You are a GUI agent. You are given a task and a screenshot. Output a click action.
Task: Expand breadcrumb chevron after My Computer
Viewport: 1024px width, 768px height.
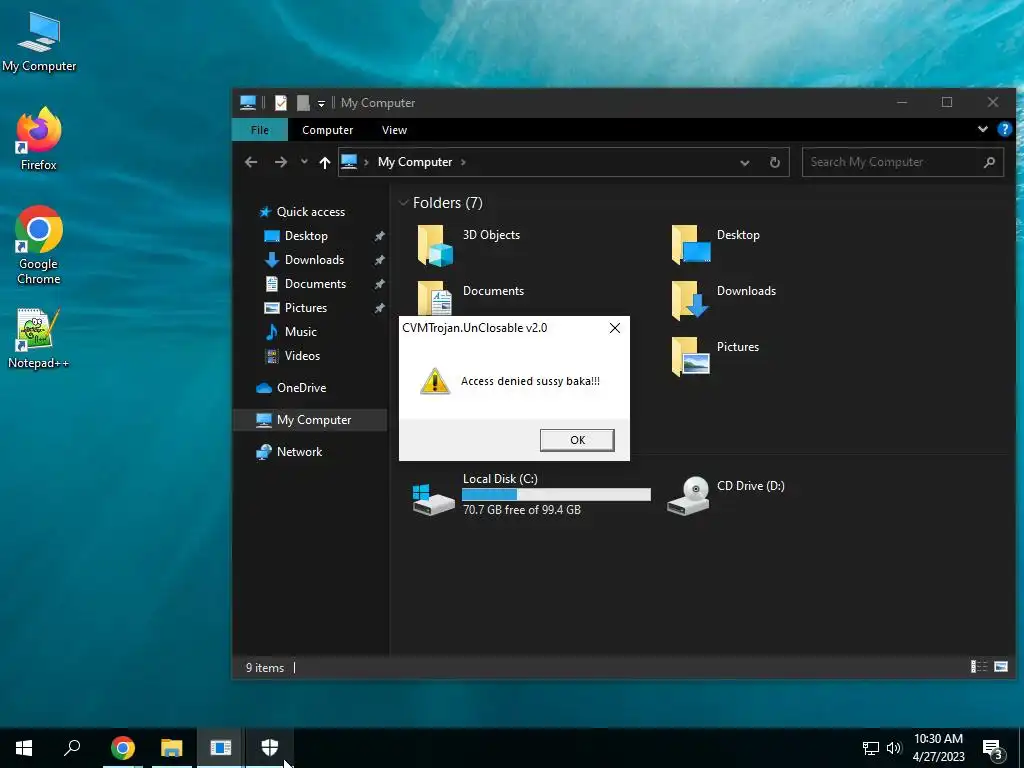point(463,162)
